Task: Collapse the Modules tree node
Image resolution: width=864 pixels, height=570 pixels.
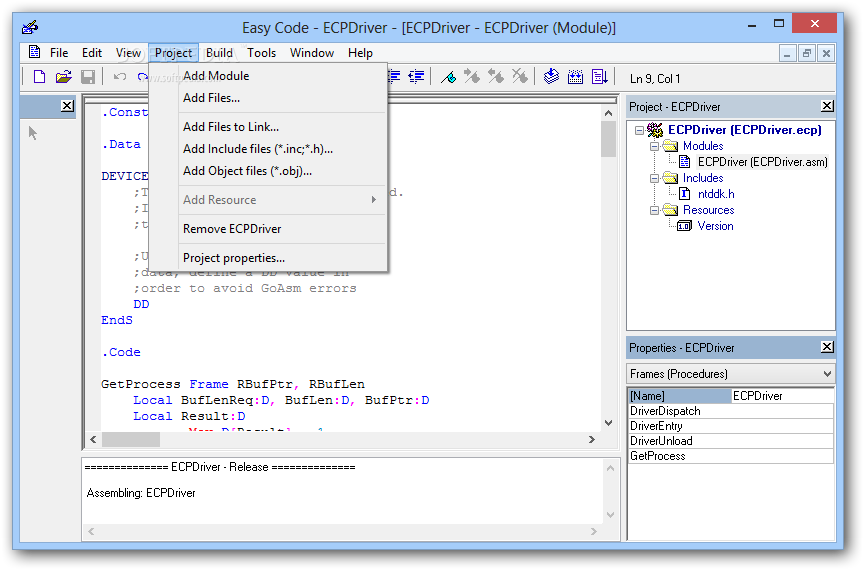Action: click(654, 147)
